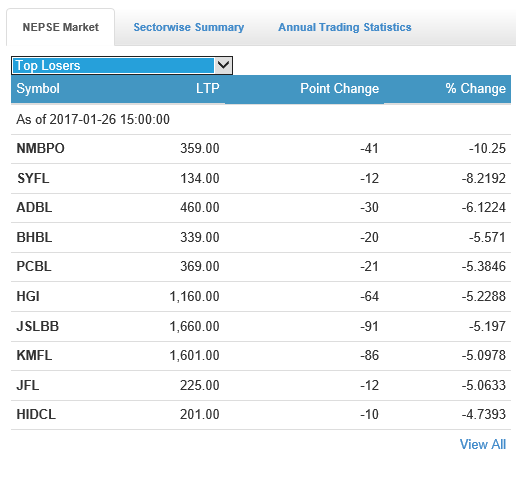
Task: Sort by the Symbol column header
Action: click(x=38, y=89)
